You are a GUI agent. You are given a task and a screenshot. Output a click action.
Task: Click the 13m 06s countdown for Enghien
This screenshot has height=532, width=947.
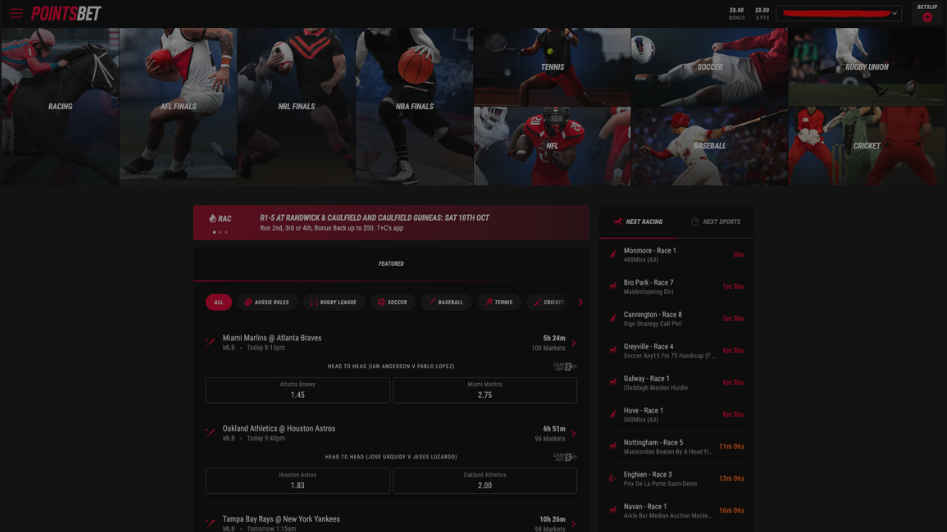tap(731, 479)
